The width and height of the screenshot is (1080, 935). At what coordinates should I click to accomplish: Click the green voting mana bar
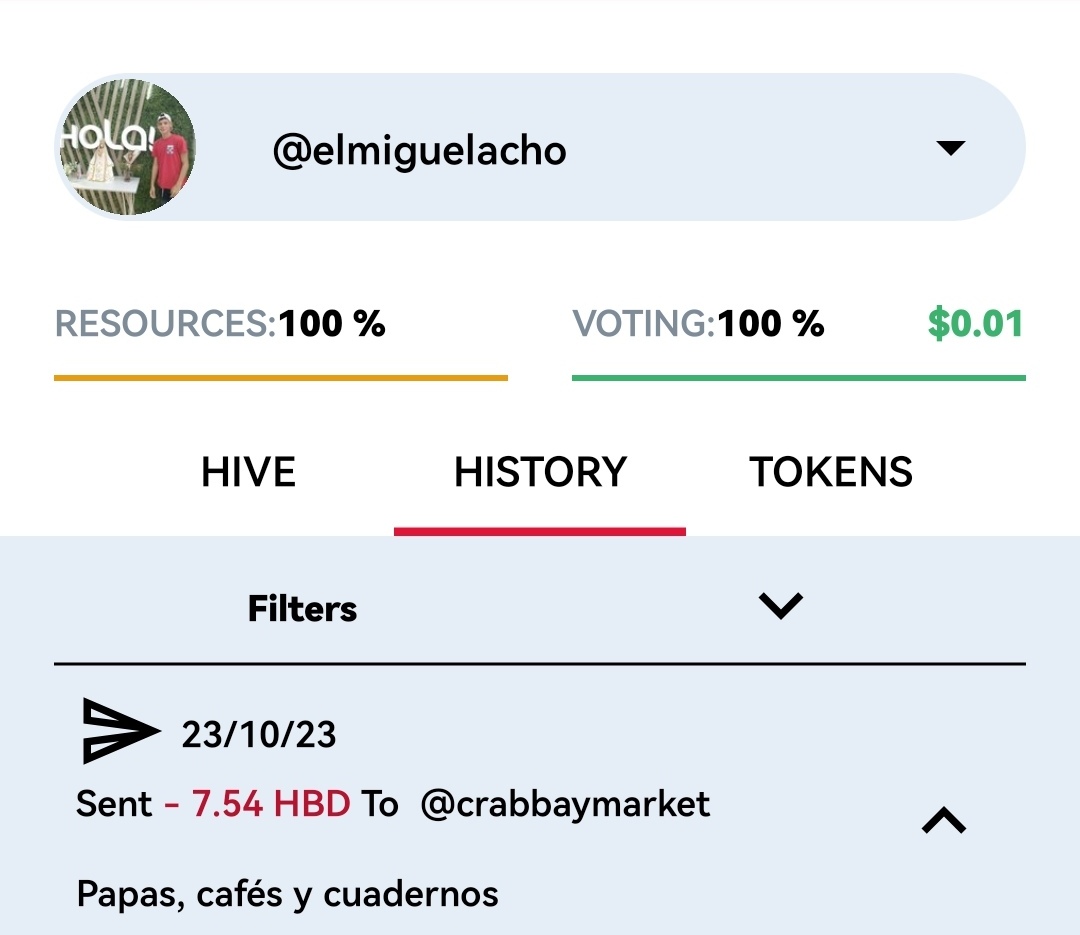[799, 378]
